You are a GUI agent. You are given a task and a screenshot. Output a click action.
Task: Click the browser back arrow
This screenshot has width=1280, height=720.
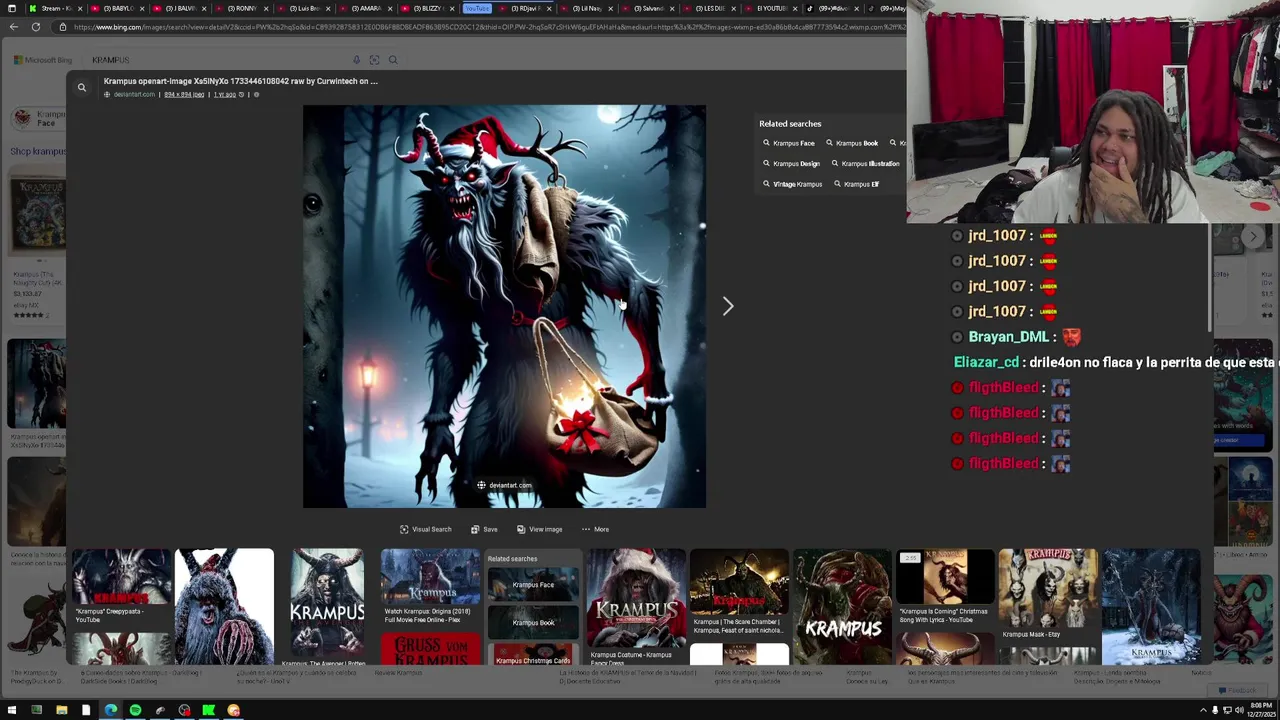[13, 27]
